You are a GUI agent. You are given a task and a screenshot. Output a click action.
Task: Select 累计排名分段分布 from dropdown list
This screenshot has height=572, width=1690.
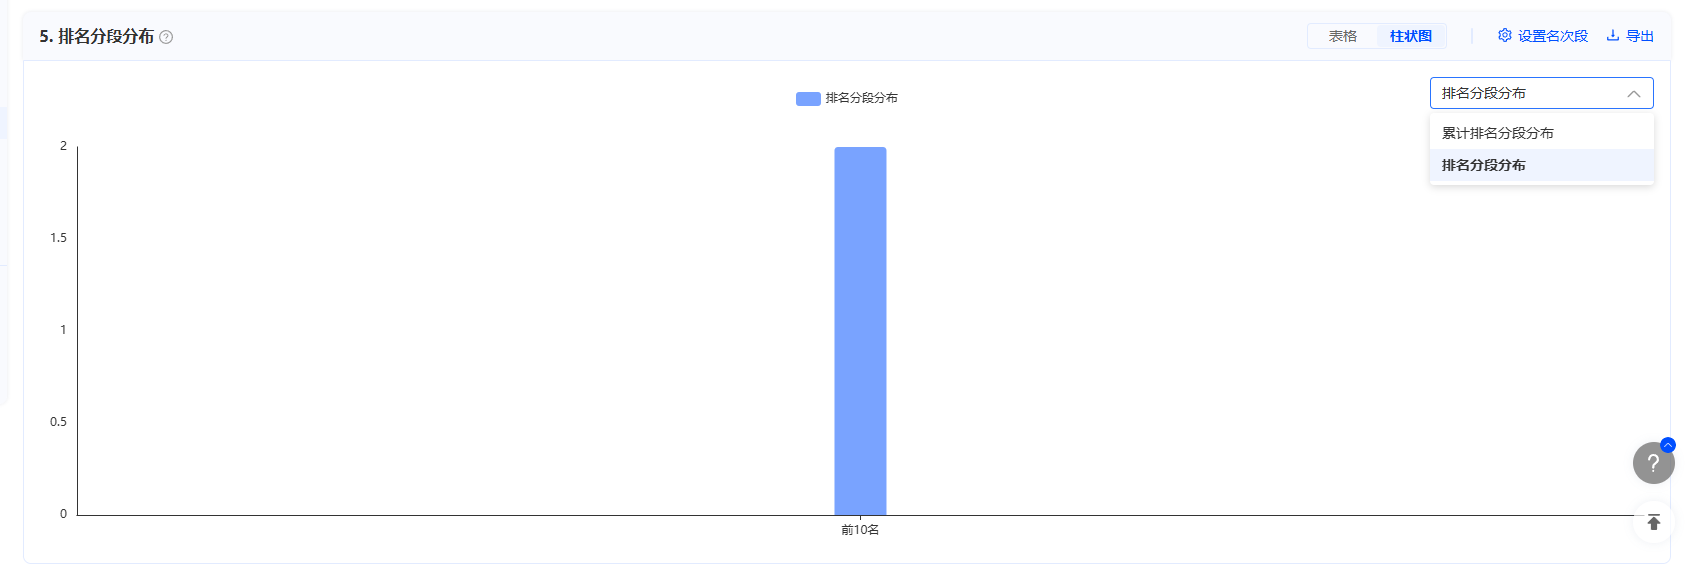coord(1541,133)
